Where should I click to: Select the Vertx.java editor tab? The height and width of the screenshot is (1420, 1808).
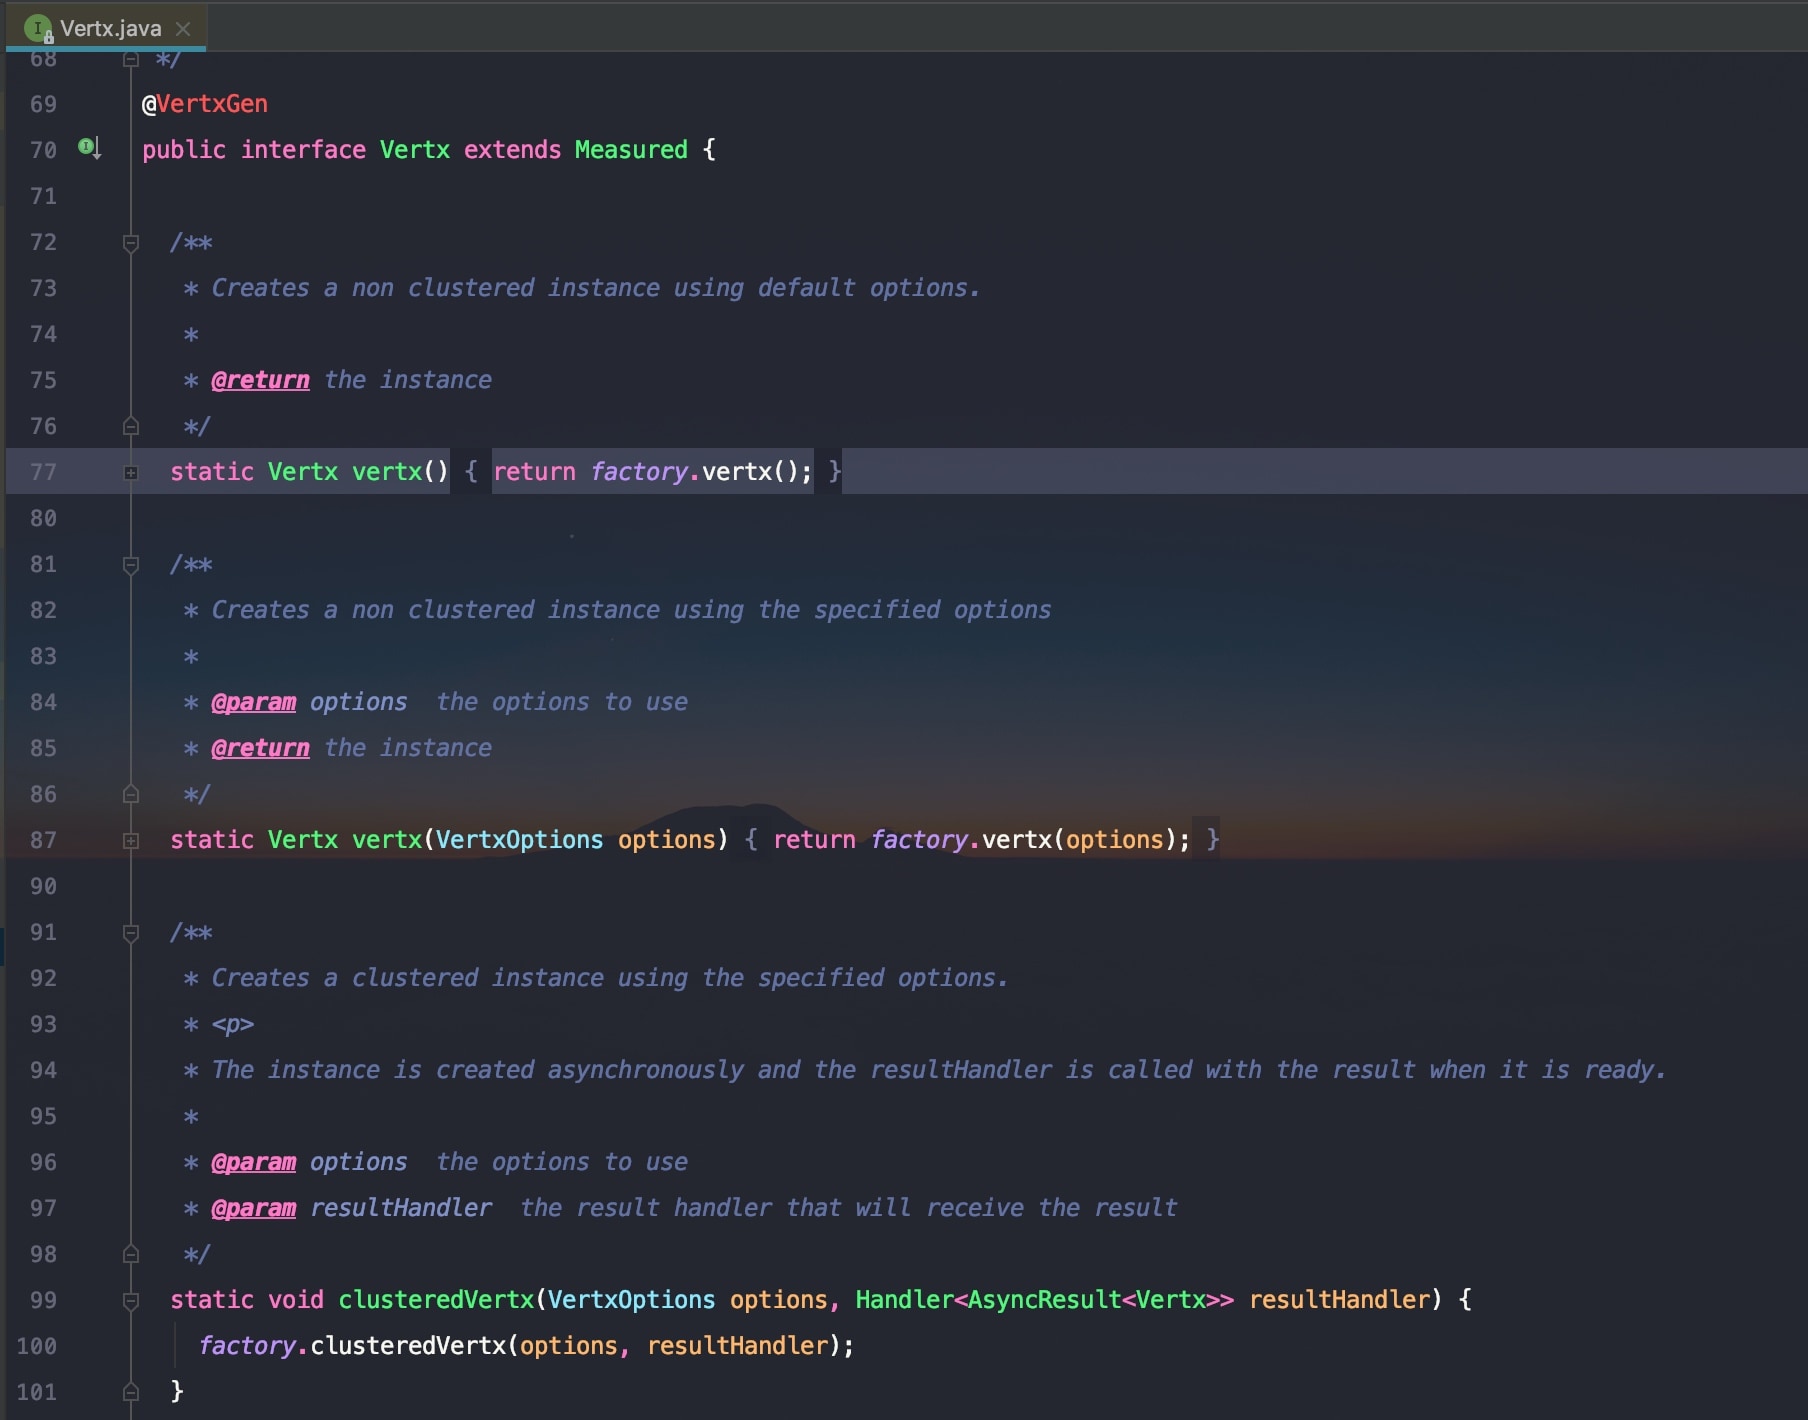click(106, 28)
